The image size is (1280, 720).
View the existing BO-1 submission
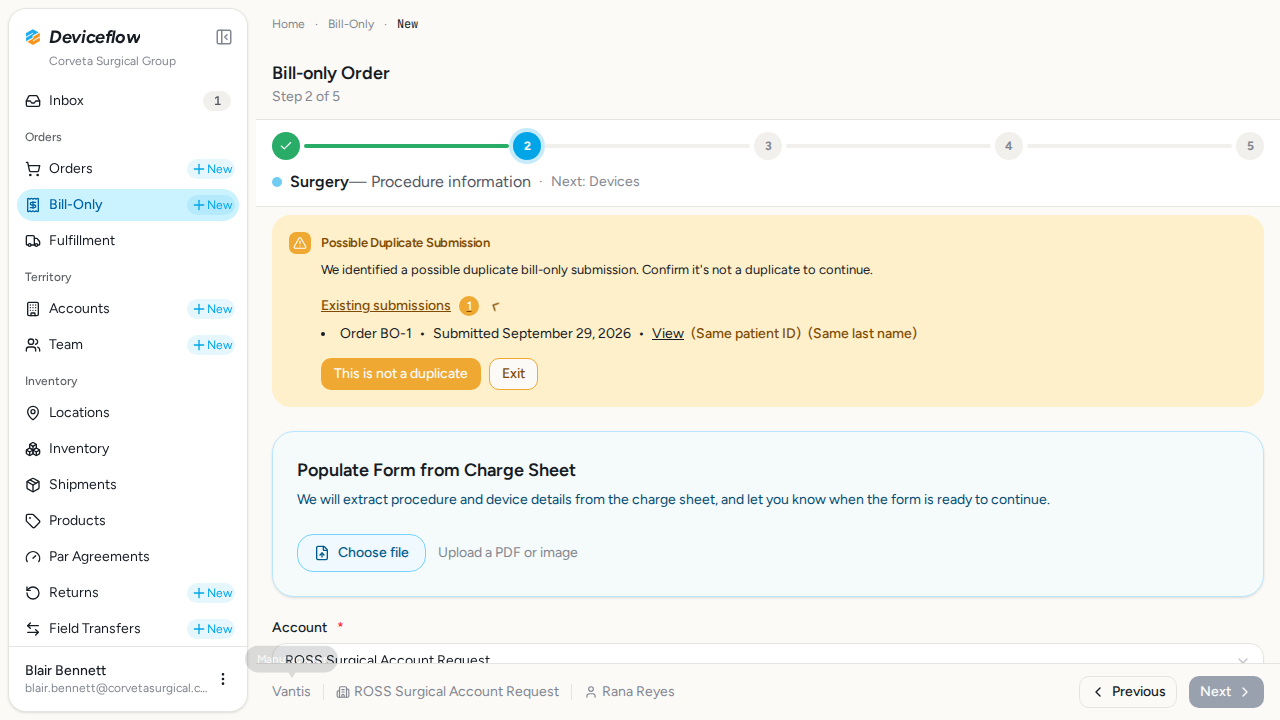click(x=668, y=334)
